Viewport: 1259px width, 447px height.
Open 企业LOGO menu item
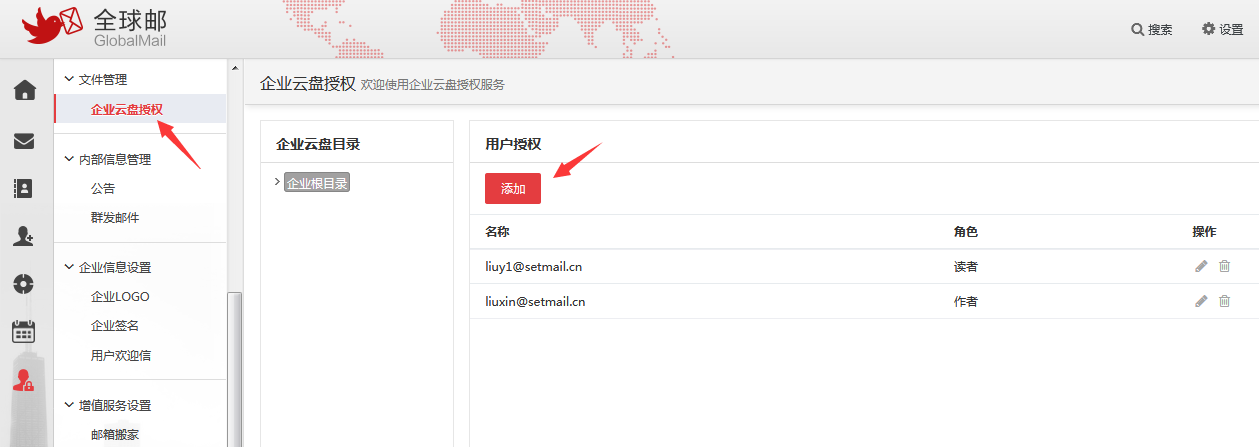click(120, 296)
